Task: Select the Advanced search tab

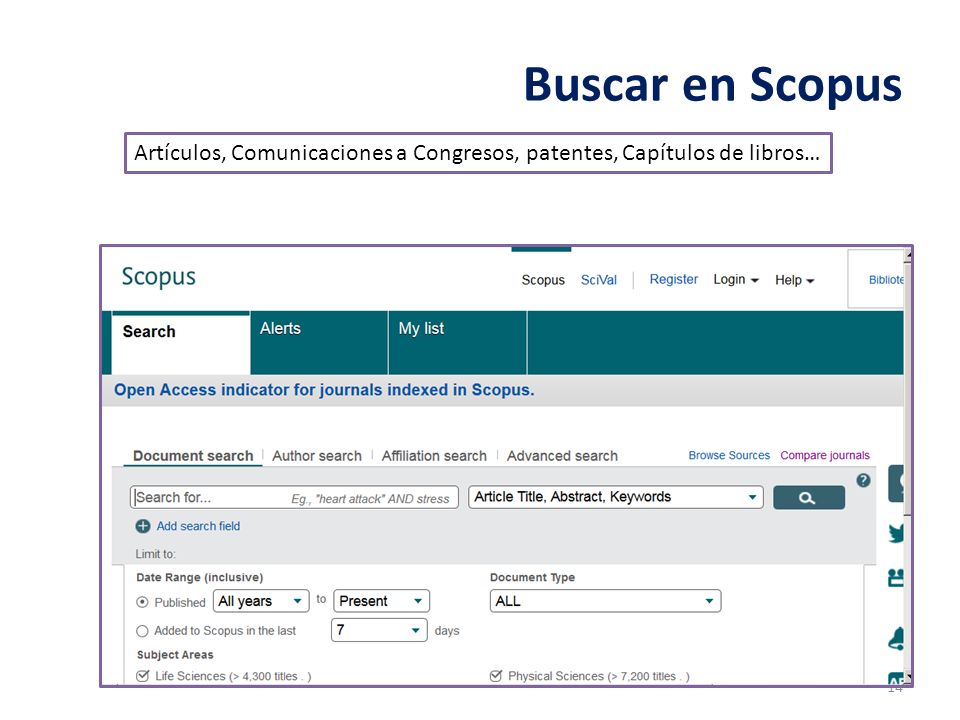Action: (562, 456)
